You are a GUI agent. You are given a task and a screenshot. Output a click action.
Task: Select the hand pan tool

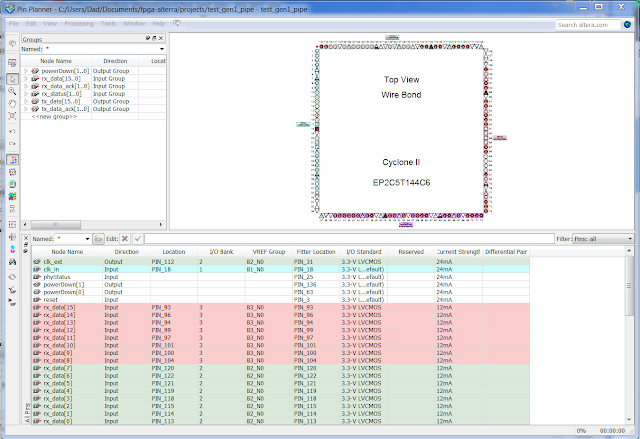12,104
